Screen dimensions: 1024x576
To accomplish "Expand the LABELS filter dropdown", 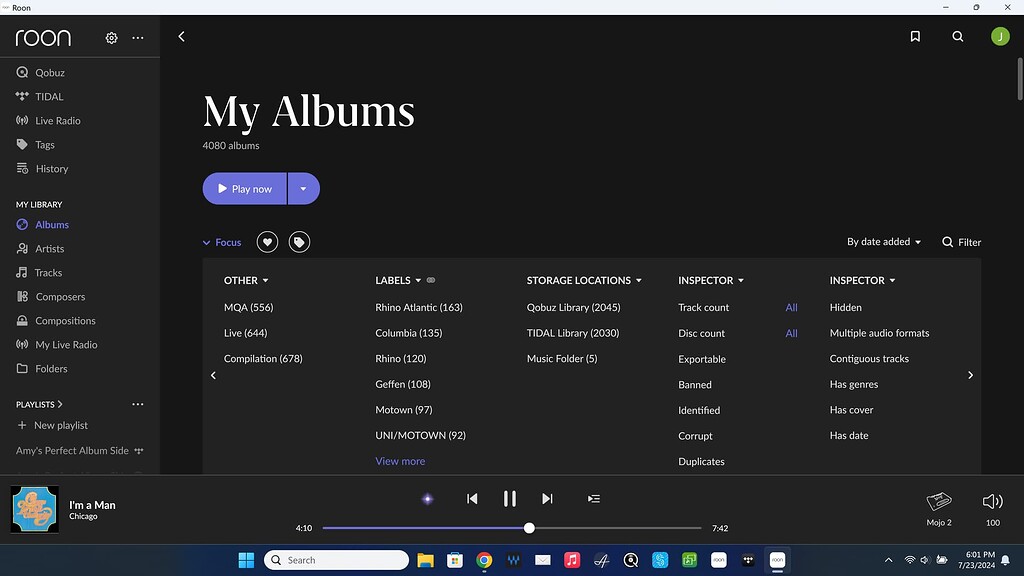I will pyautogui.click(x=398, y=280).
